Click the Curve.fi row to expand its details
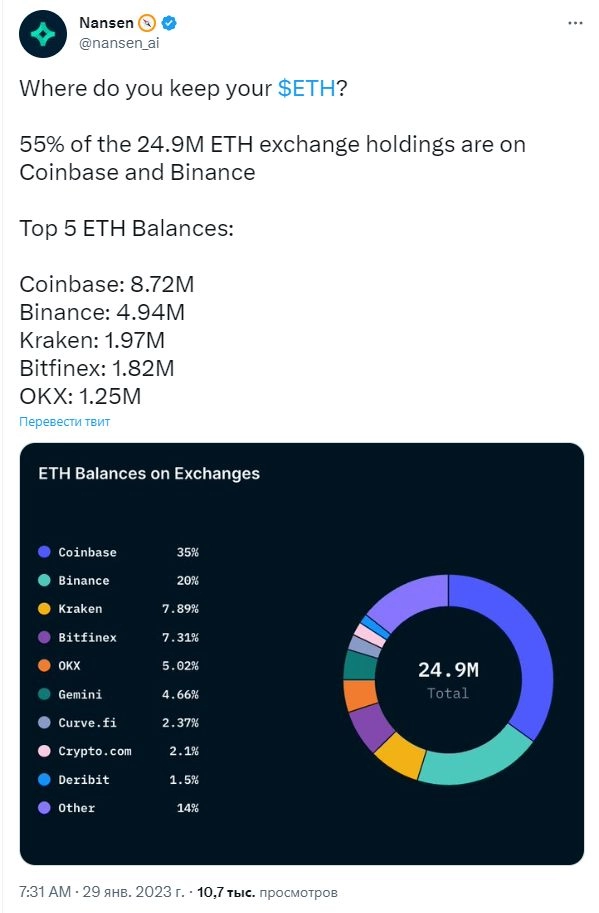 pyautogui.click(x=86, y=723)
